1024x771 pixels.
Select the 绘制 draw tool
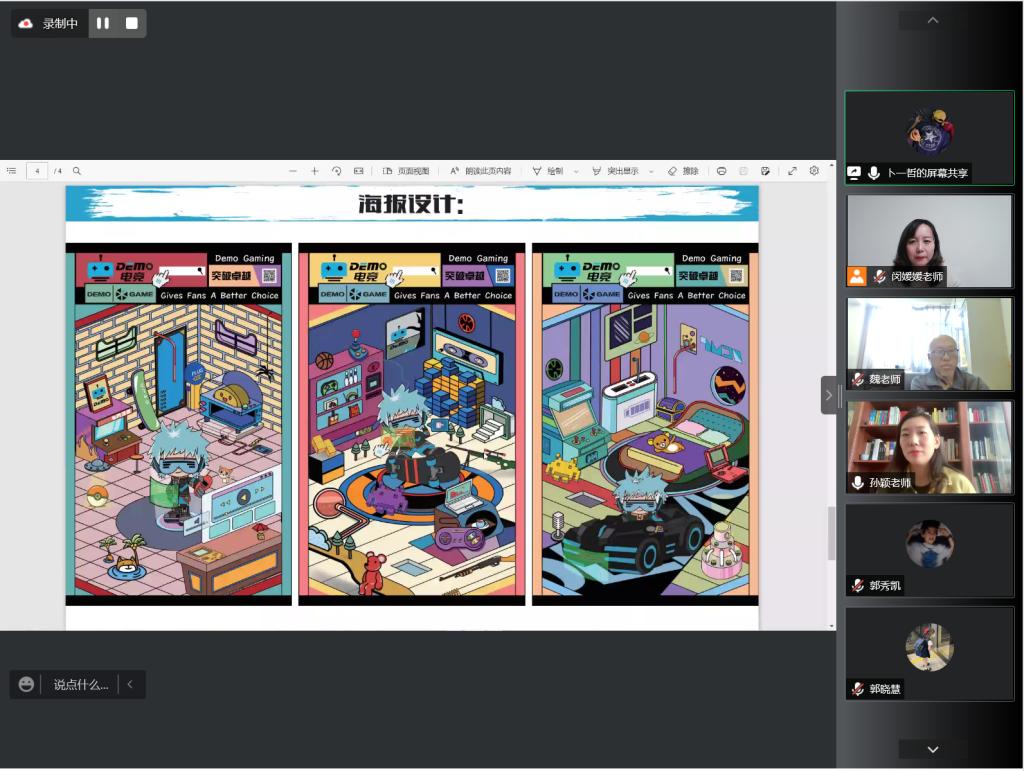click(548, 171)
